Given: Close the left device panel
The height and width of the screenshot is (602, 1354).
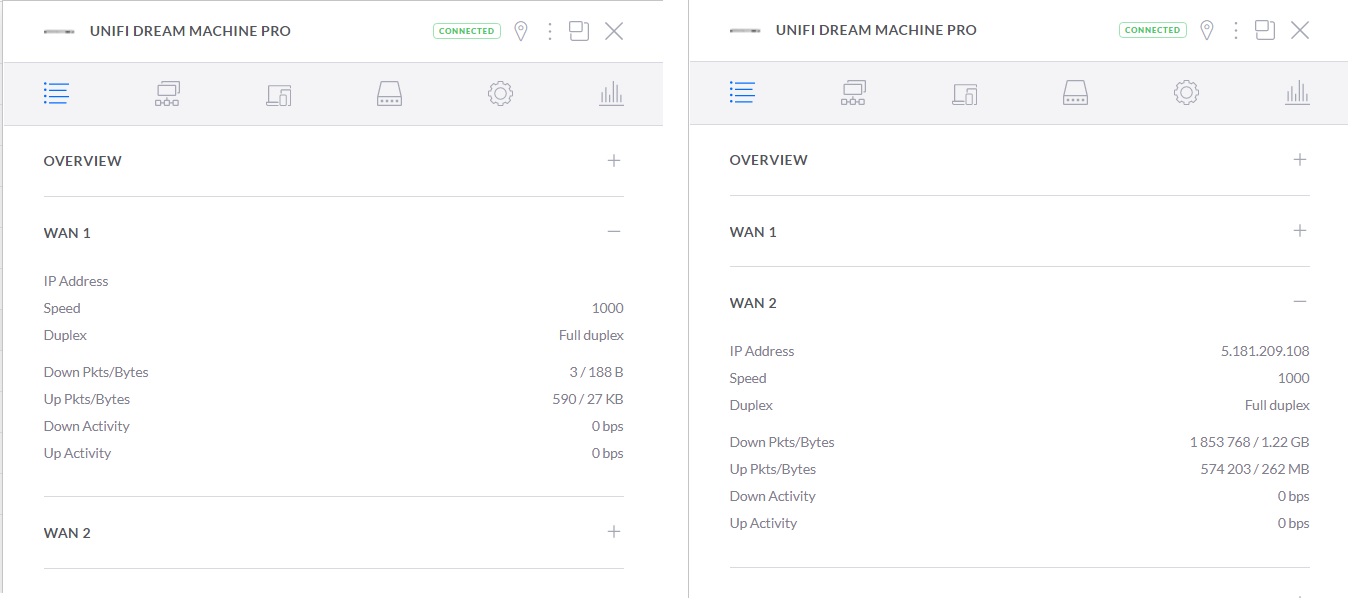Looking at the screenshot, I should click(x=614, y=31).
